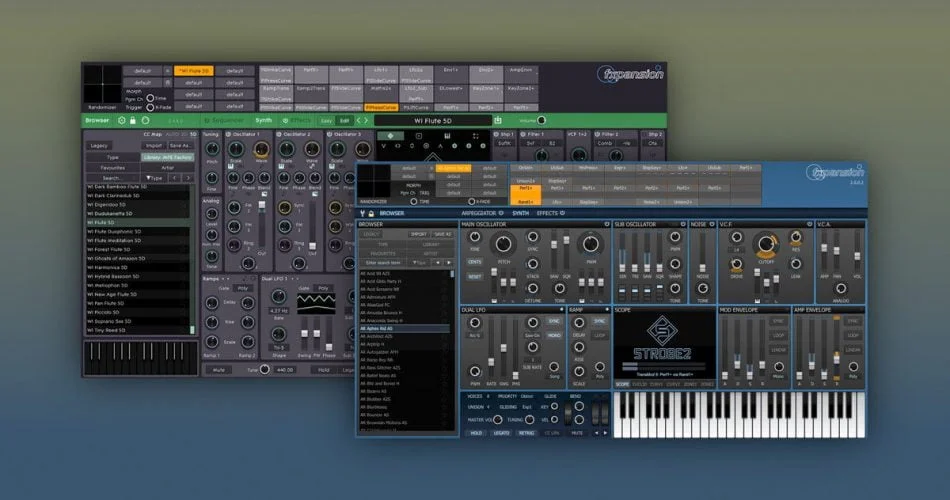Open the Type dropdown in Strobe2 browser
950x500 pixels.
419,263
